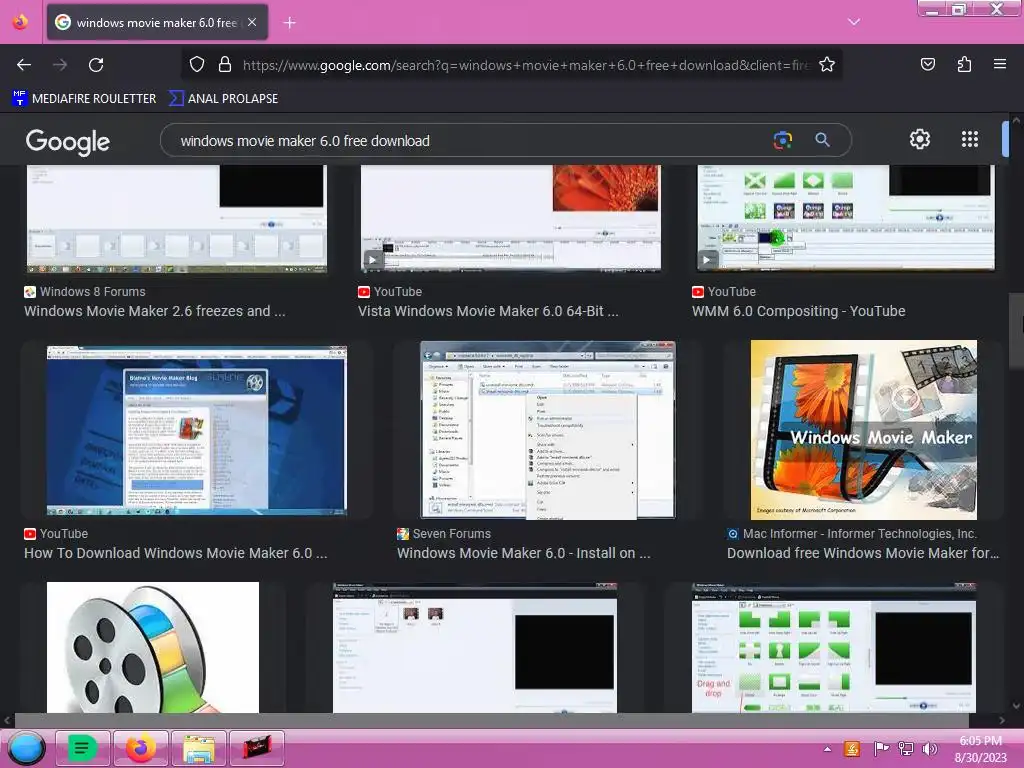Close the windows movie maker tab
The height and width of the screenshot is (768, 1024).
(252, 22)
